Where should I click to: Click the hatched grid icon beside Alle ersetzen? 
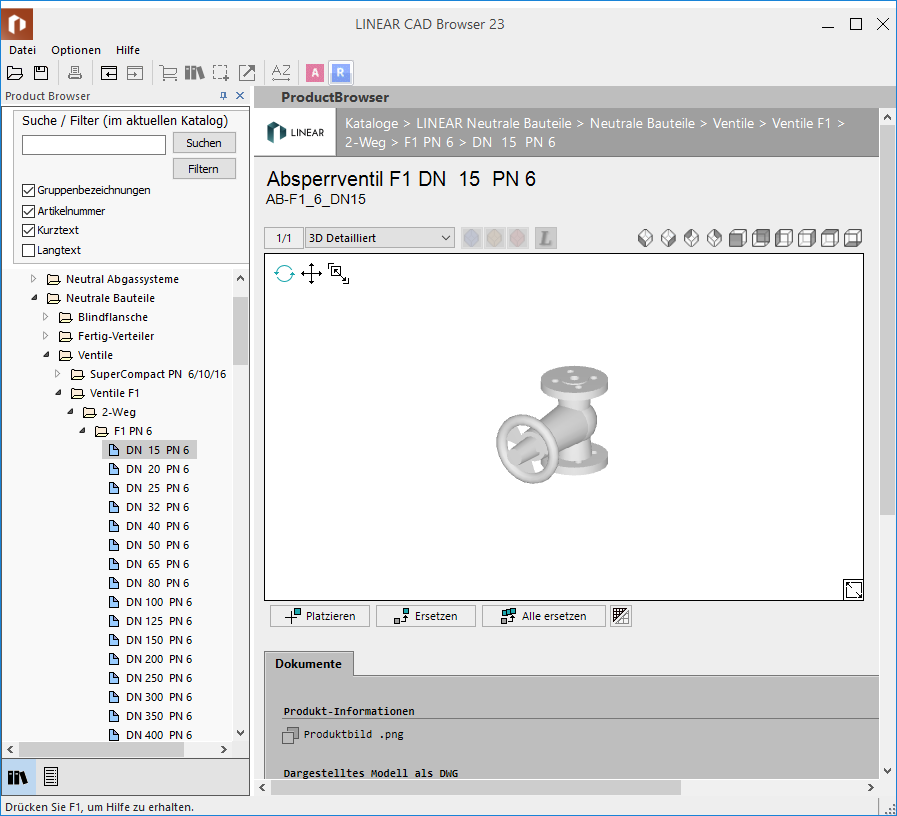(621, 616)
